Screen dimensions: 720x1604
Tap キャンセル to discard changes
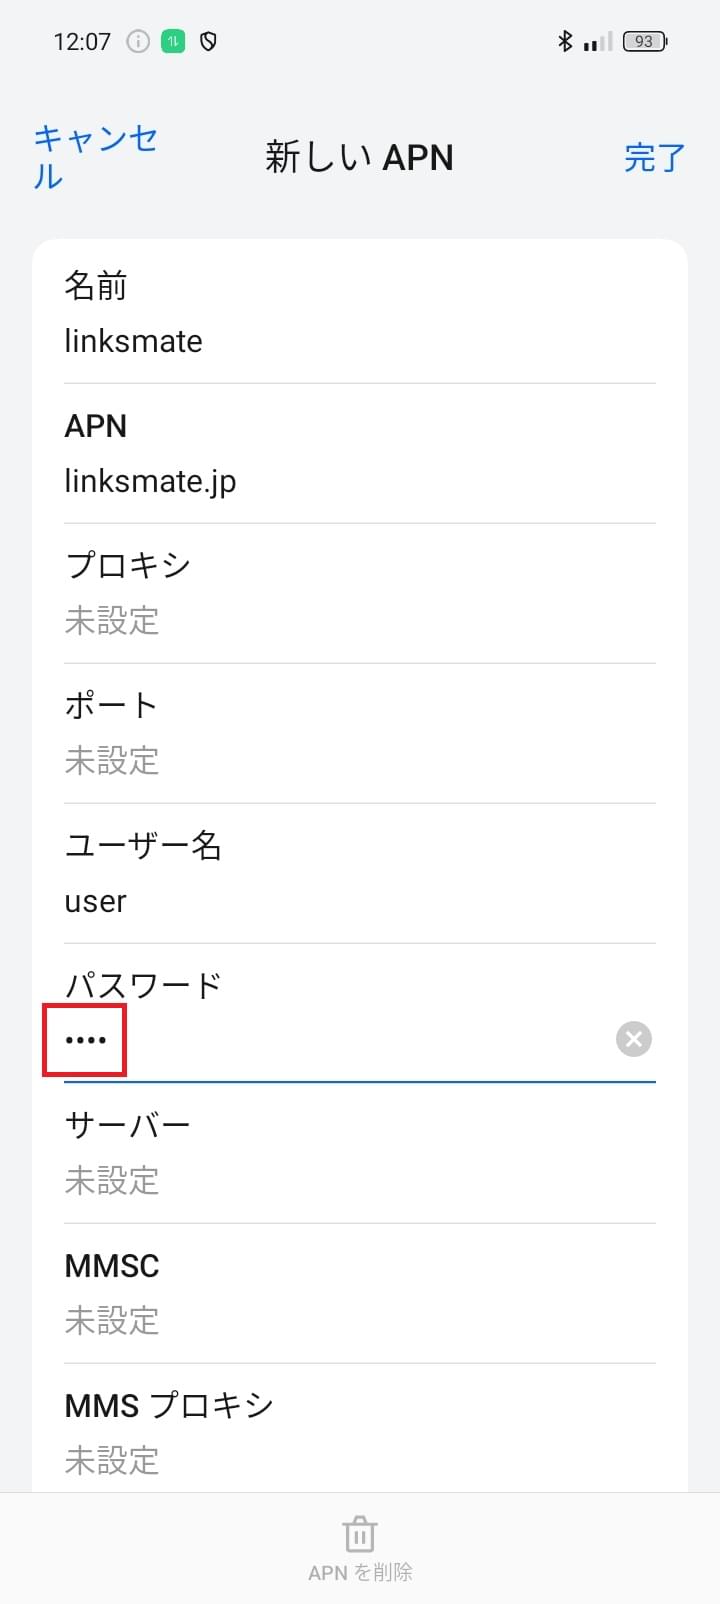(94, 157)
